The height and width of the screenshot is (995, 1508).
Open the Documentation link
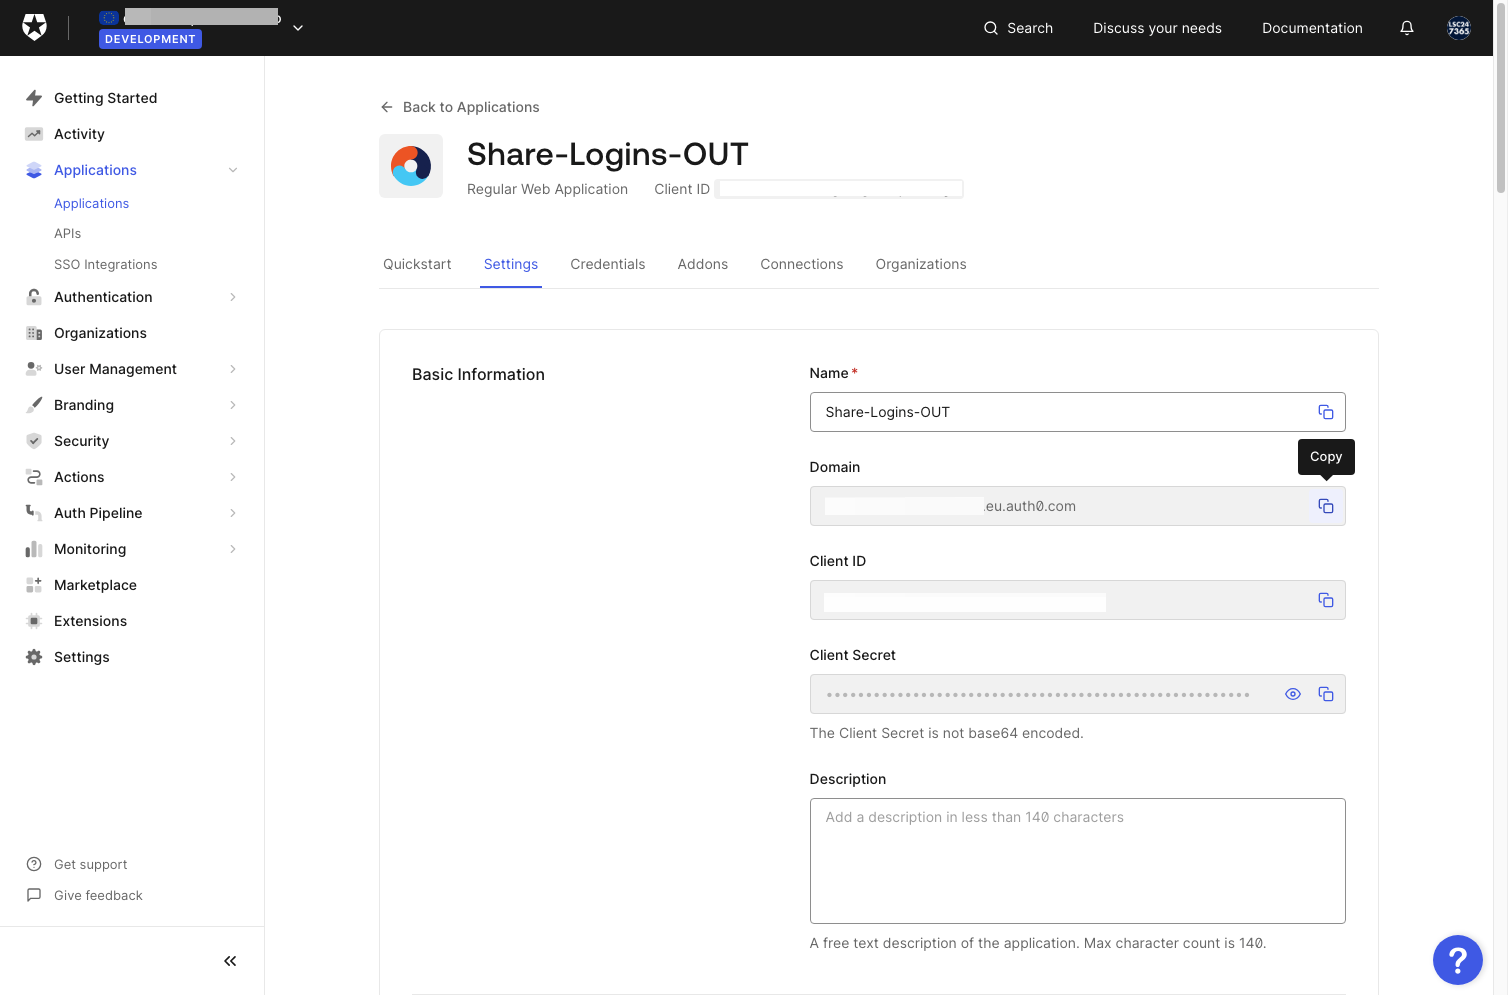coord(1312,28)
